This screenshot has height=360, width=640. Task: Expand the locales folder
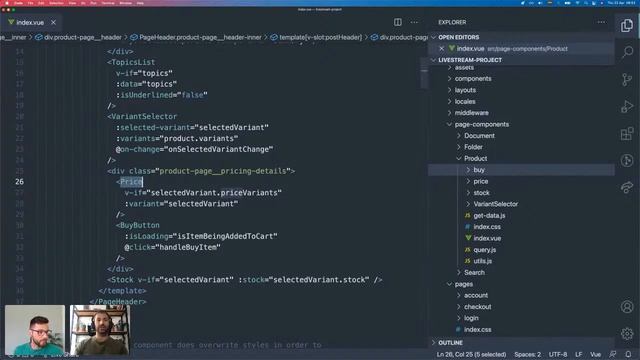pyautogui.click(x=465, y=102)
